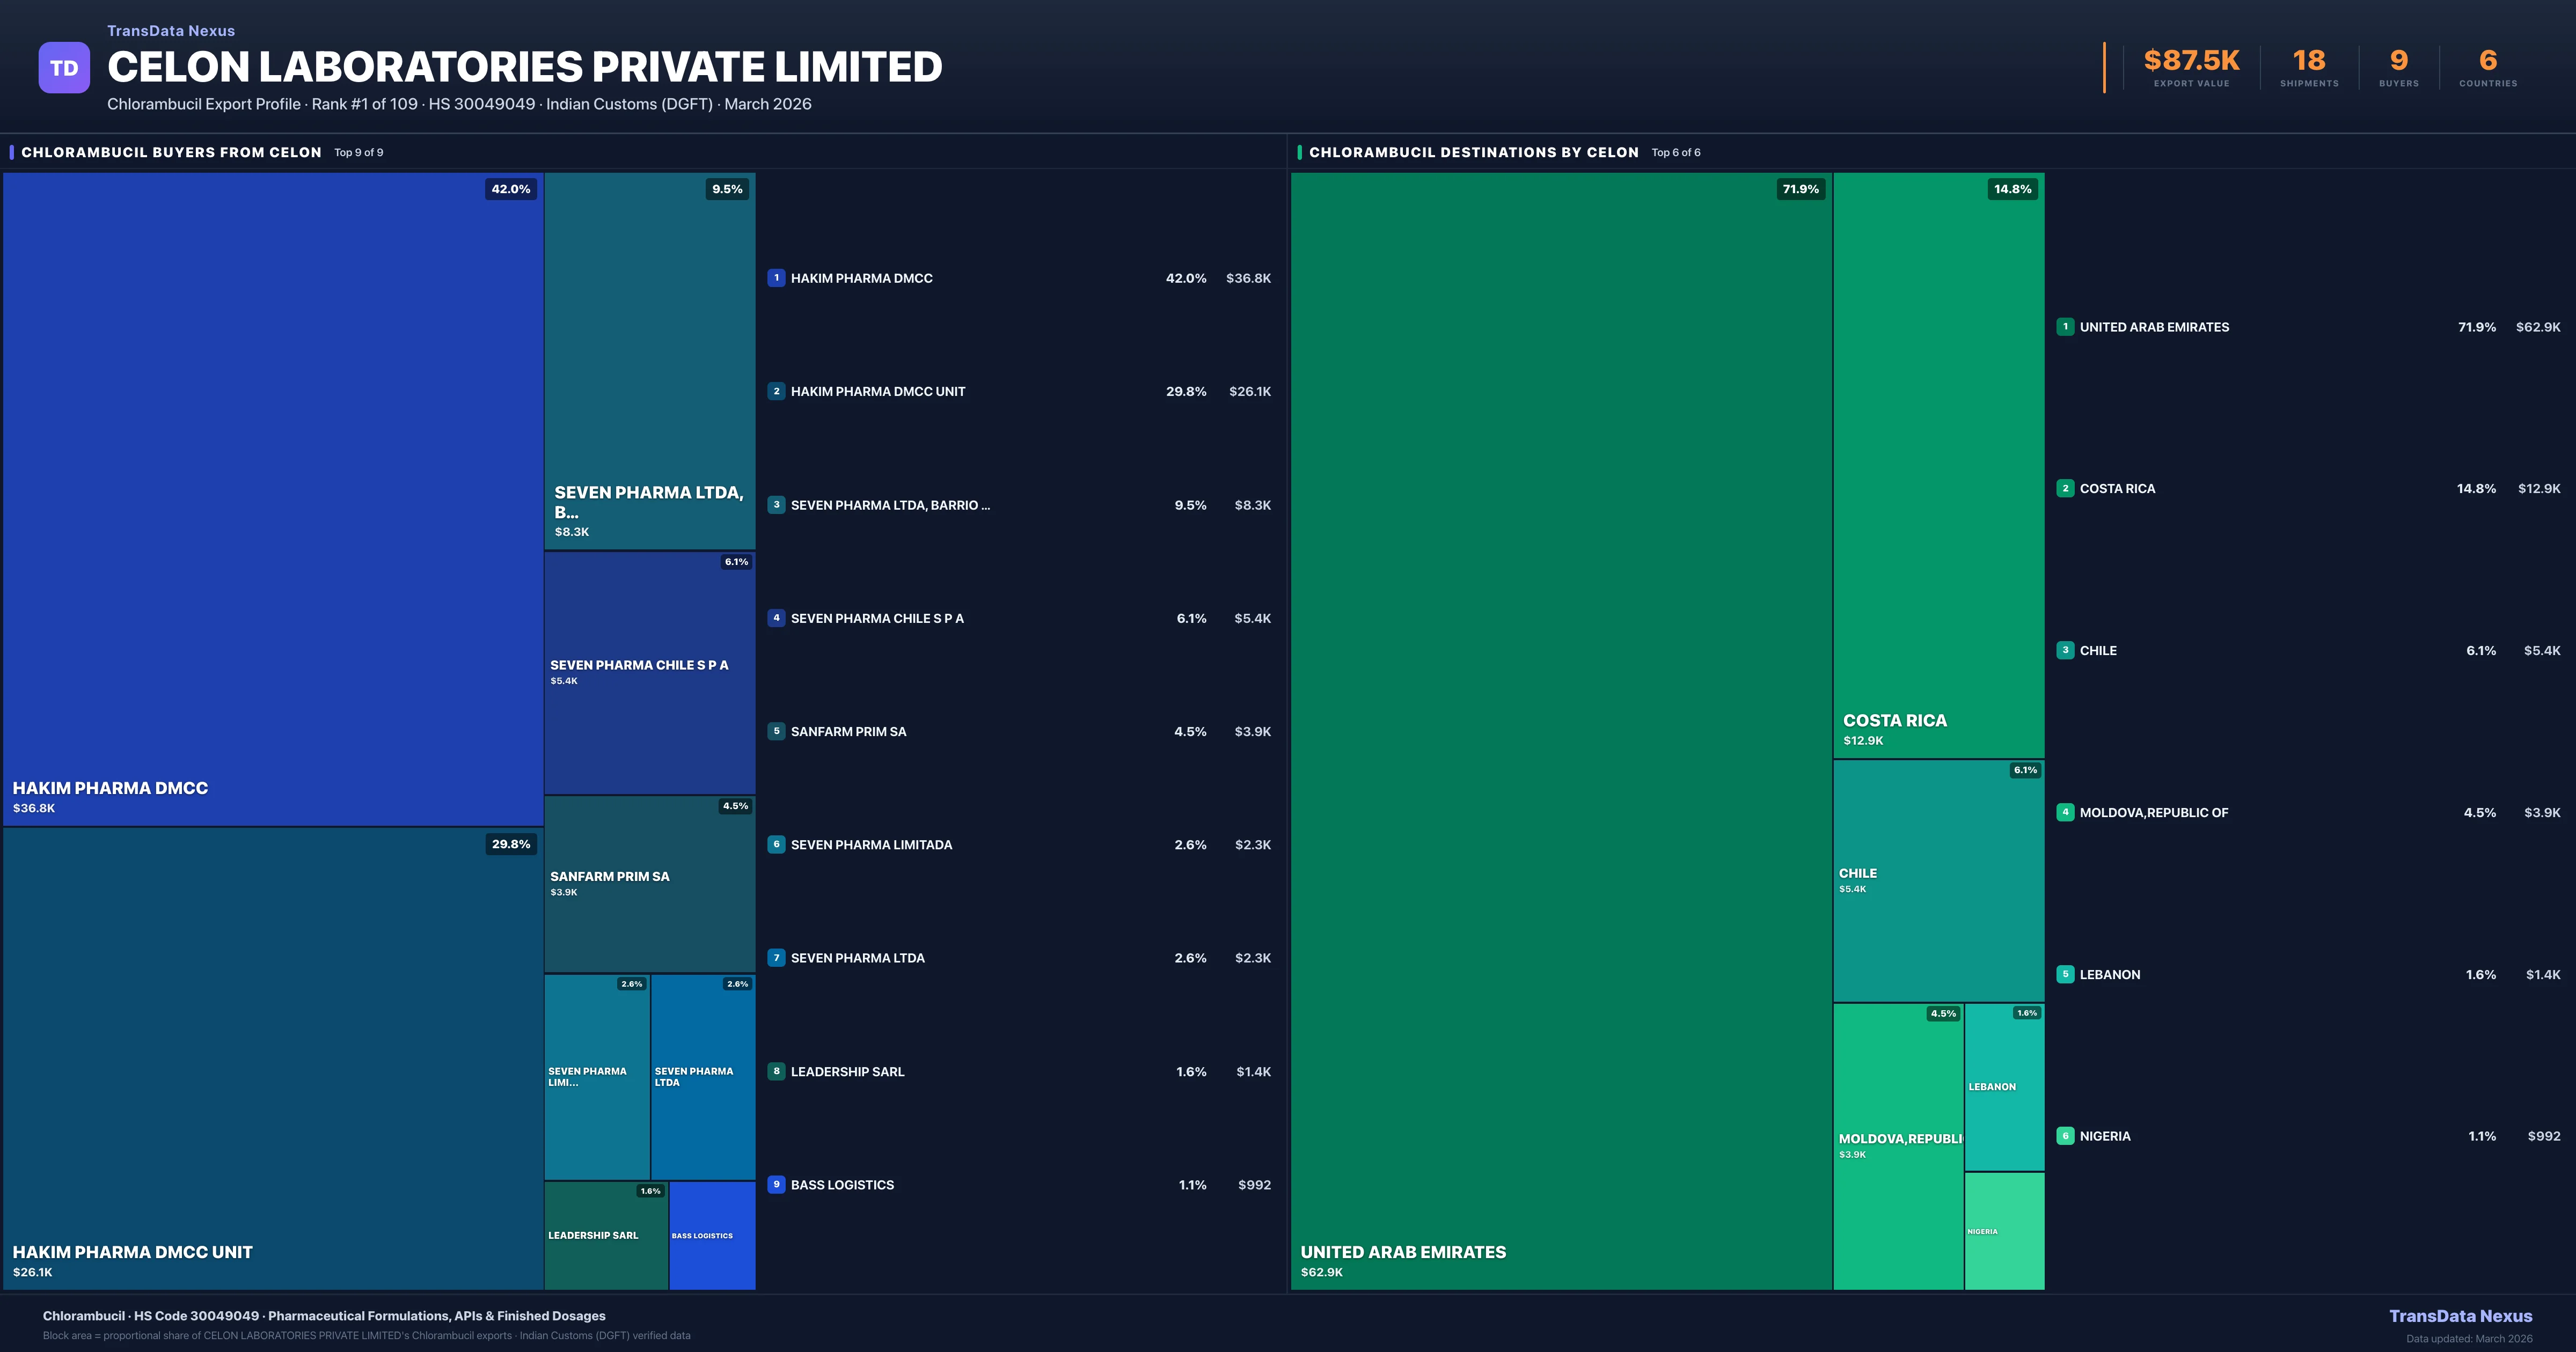2576x1352 pixels.
Task: Select rank badge 6 beside NIGERIA
Action: [2066, 1135]
